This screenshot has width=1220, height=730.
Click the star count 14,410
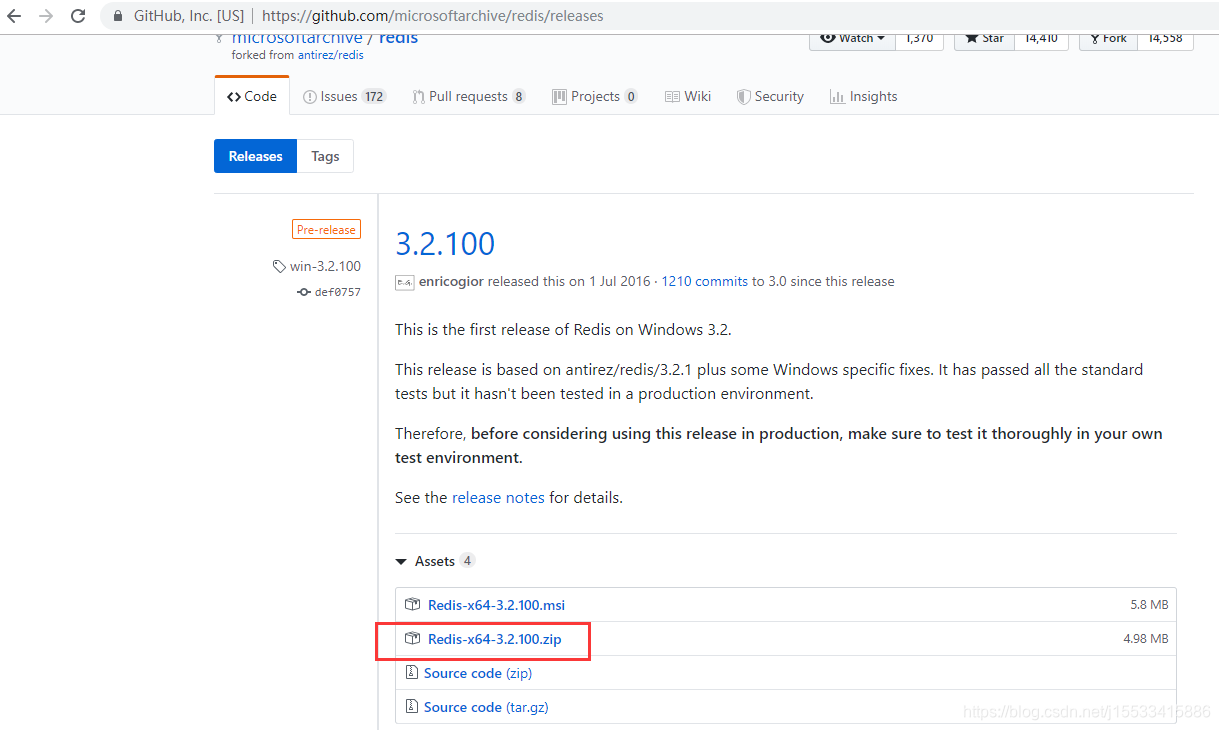pos(1041,39)
